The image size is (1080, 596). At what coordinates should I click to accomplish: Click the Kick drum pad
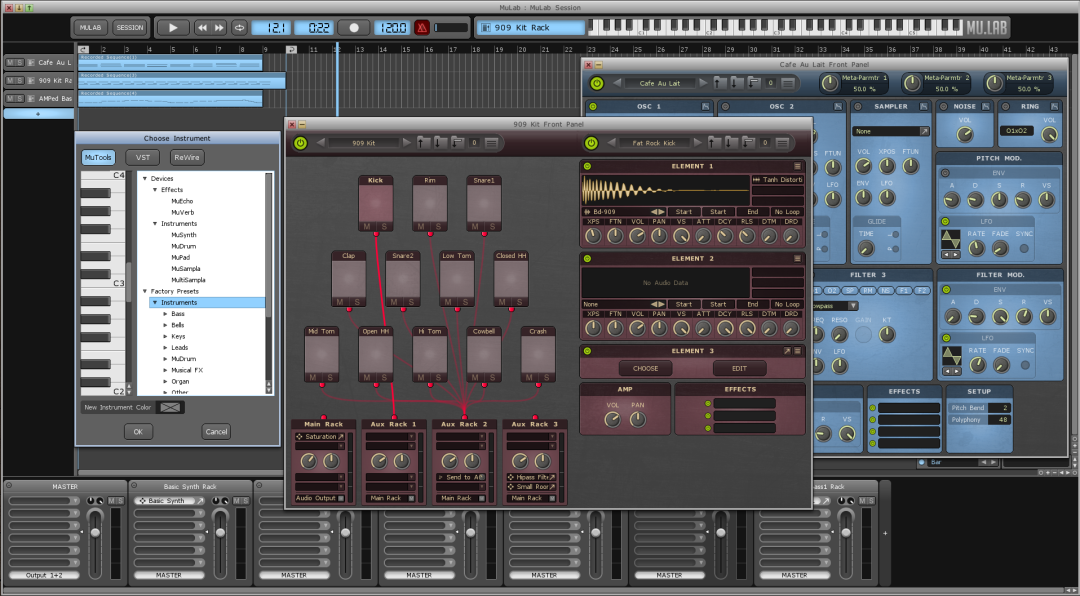pos(375,205)
